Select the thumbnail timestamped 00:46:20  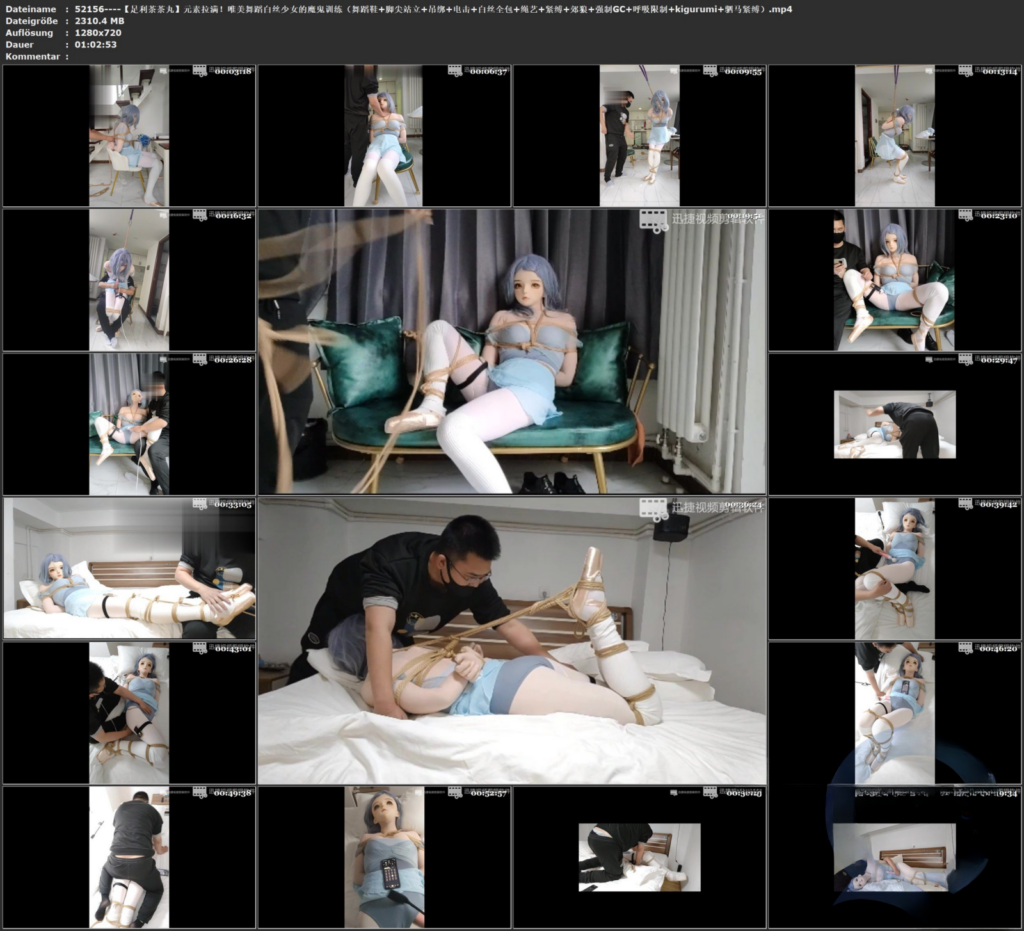[x=895, y=712]
